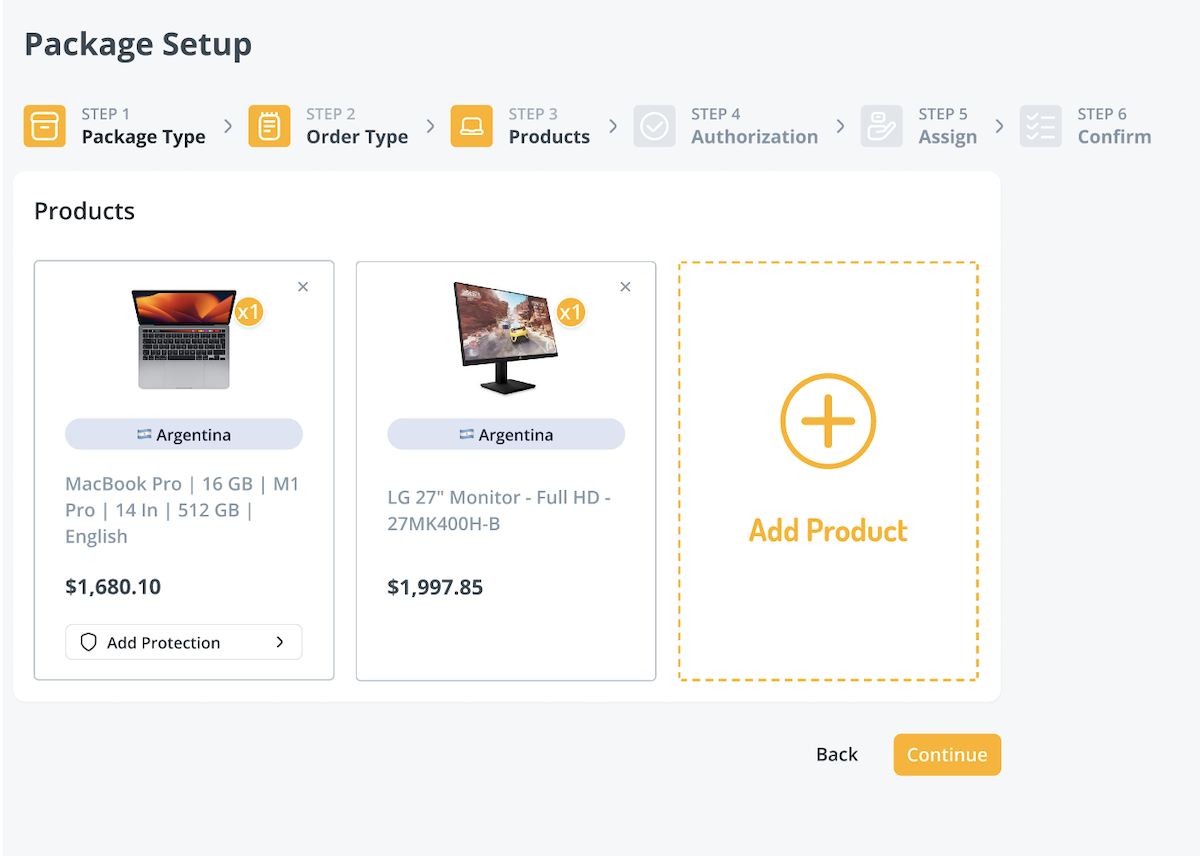
Task: Click the Confirm step checklist icon
Action: coord(1040,126)
